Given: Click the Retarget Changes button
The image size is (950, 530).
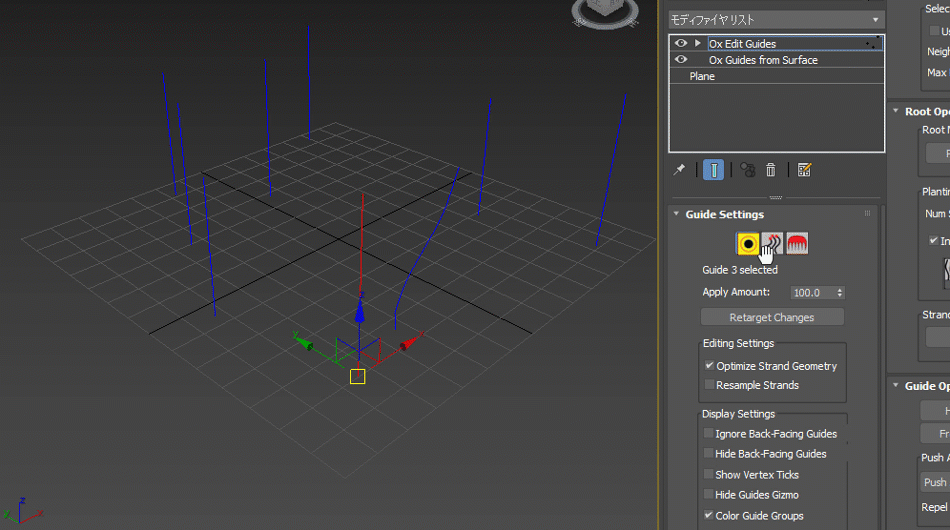Looking at the screenshot, I should [x=772, y=317].
